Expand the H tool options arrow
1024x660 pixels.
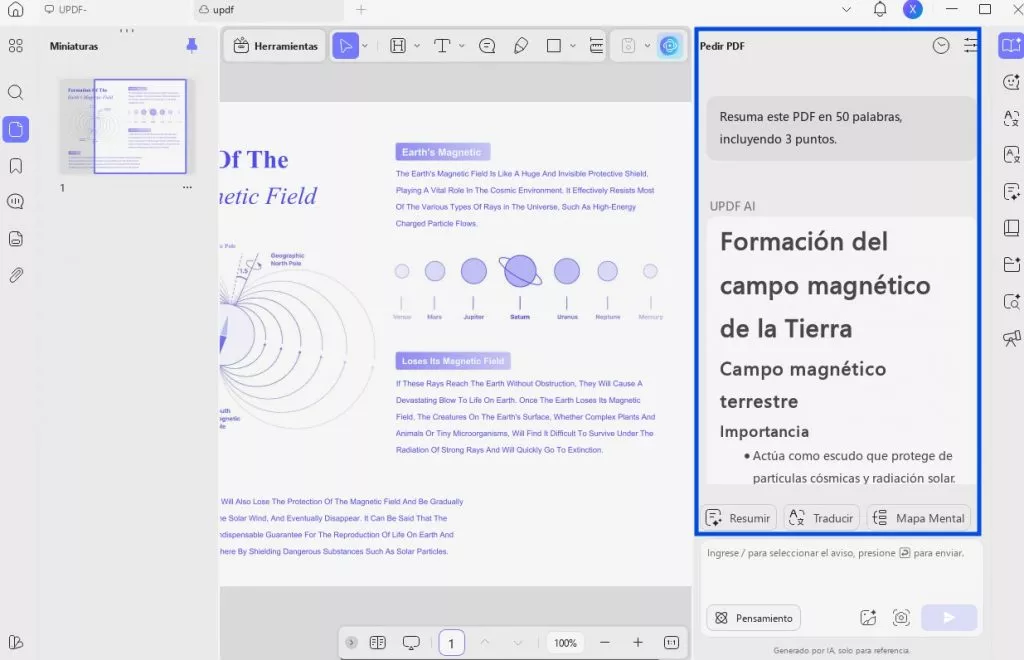pyautogui.click(x=417, y=46)
